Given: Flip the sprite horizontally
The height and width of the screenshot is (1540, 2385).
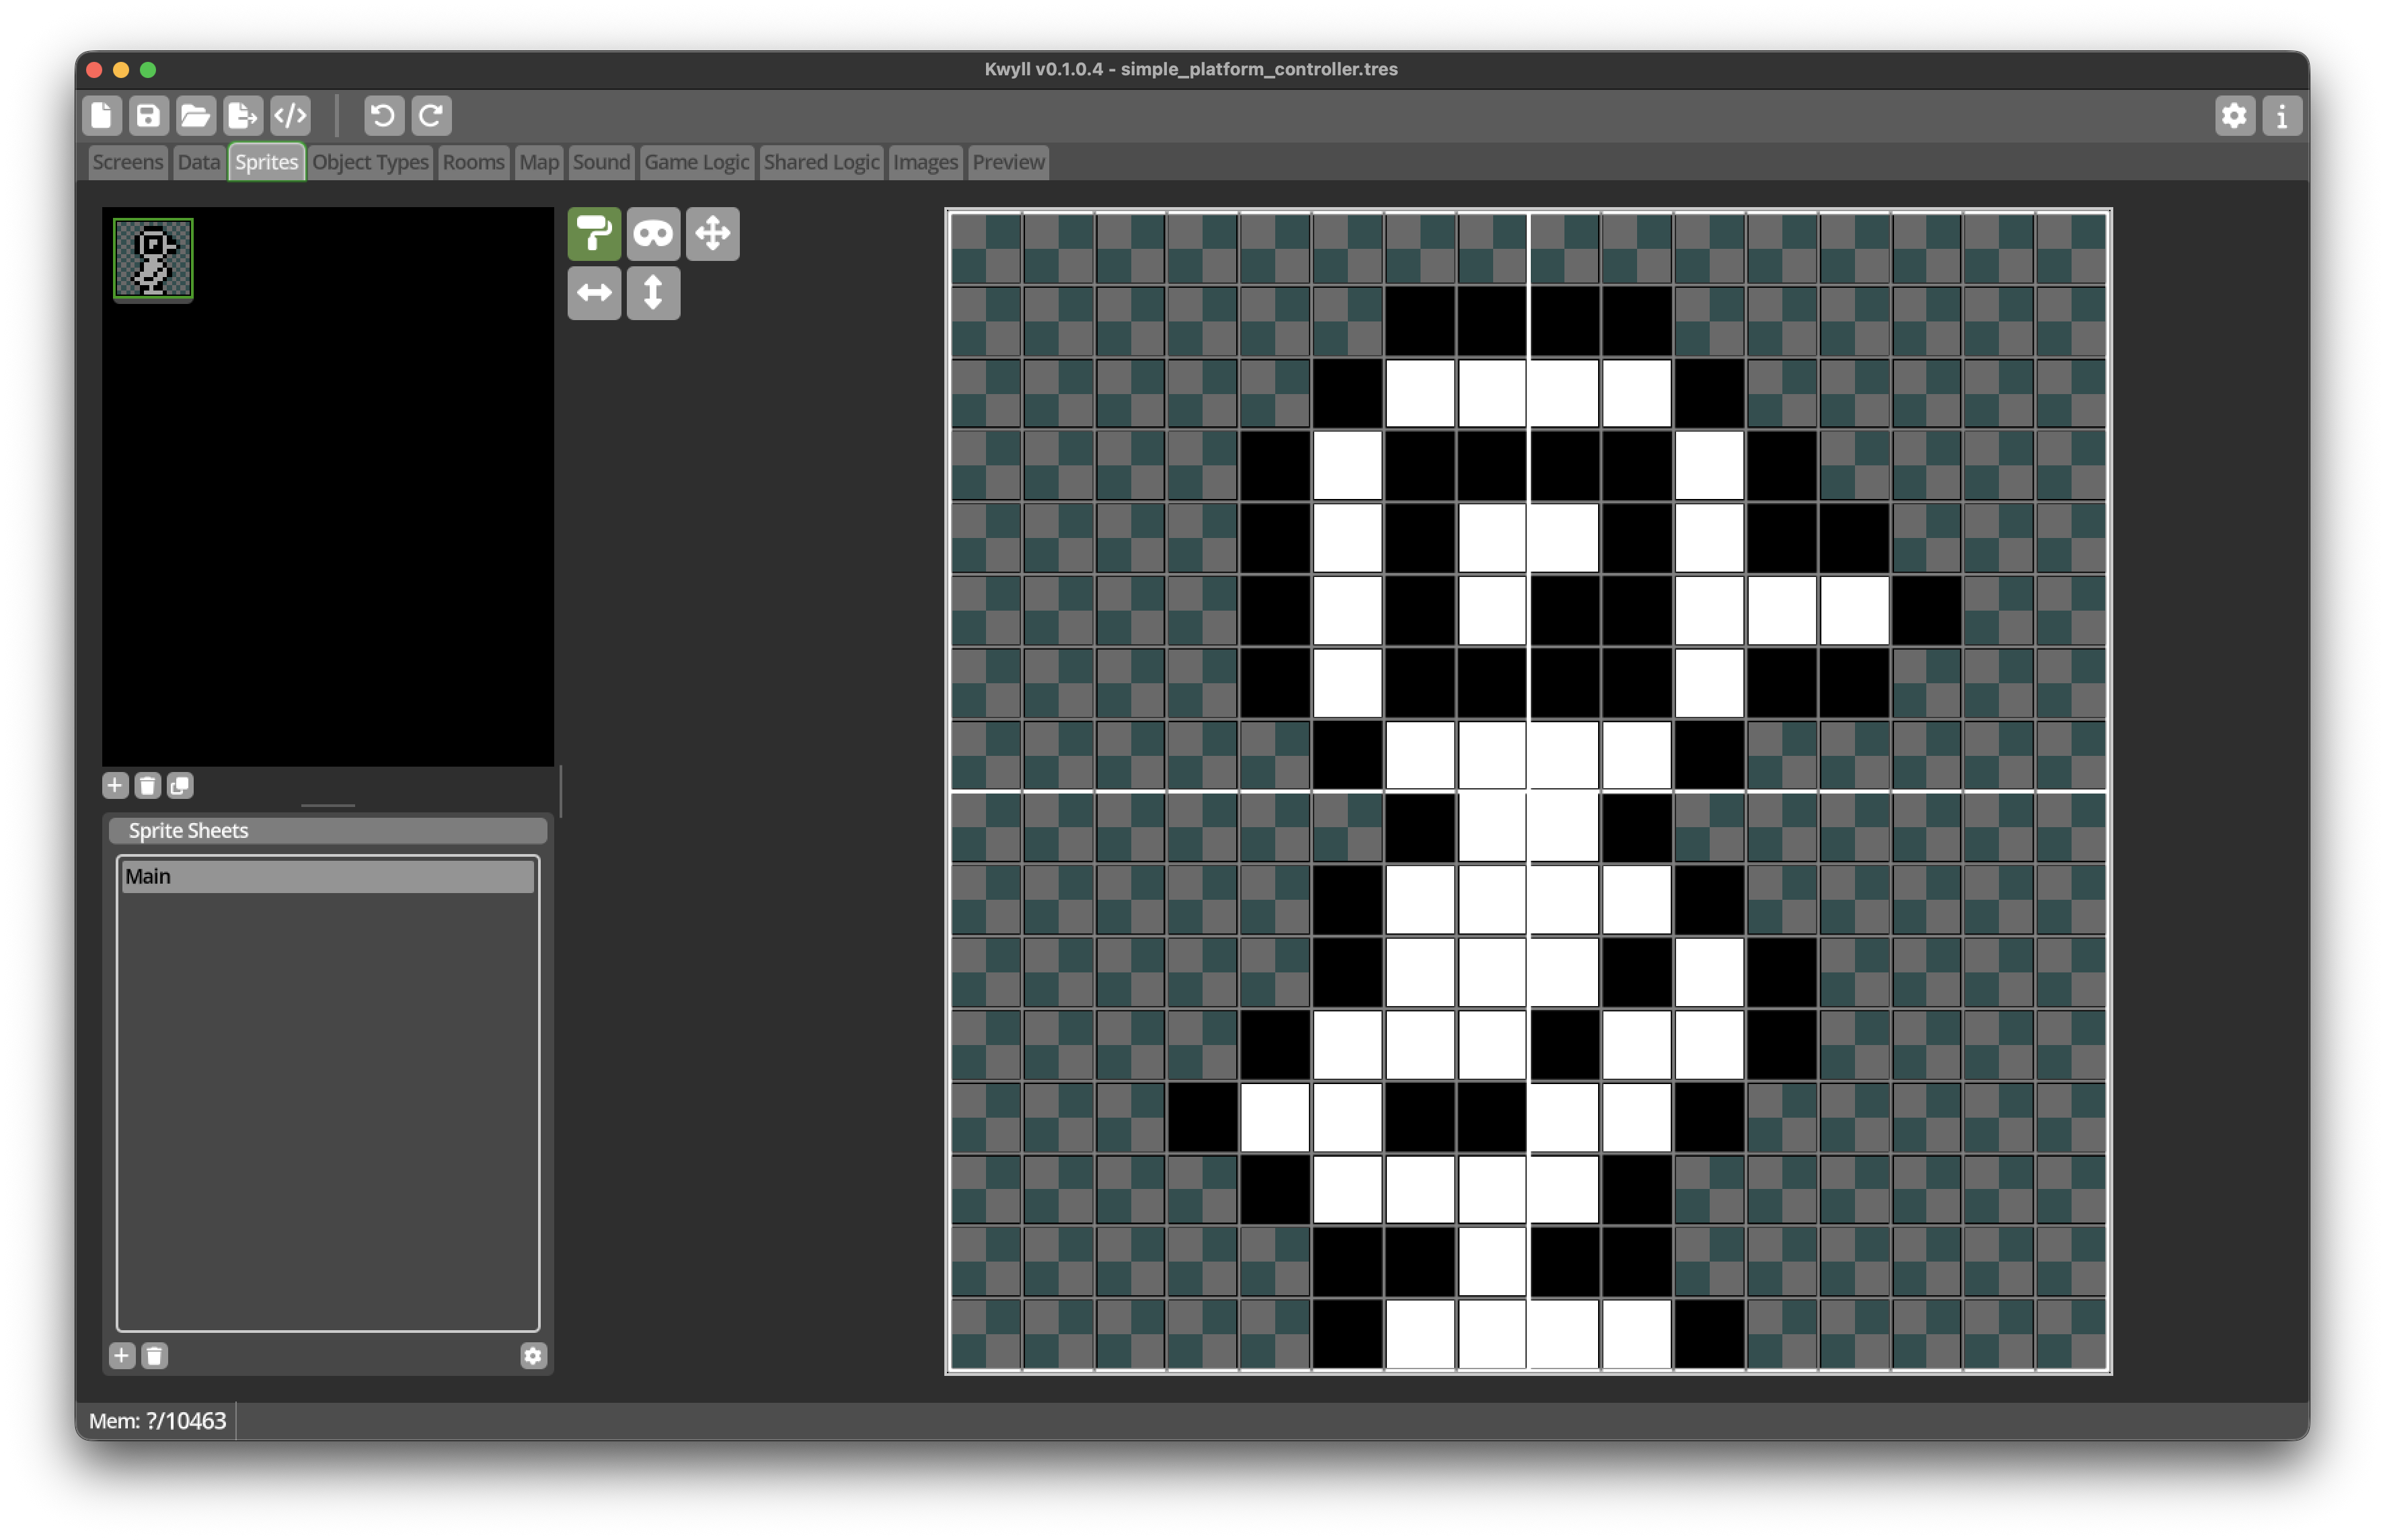Looking at the screenshot, I should click(x=594, y=293).
